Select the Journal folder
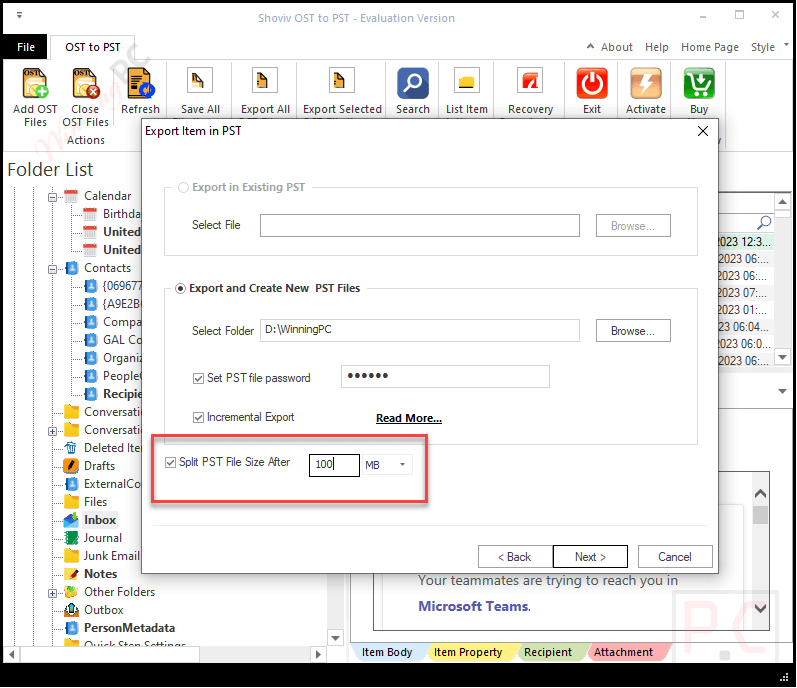 pyautogui.click(x=103, y=538)
